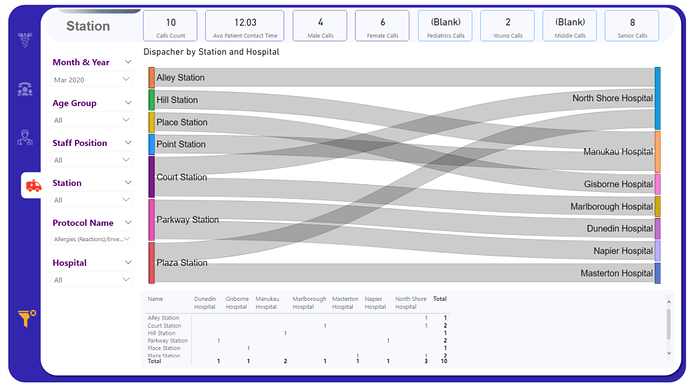Click the Dunedin Hospital purple node

coord(657,229)
